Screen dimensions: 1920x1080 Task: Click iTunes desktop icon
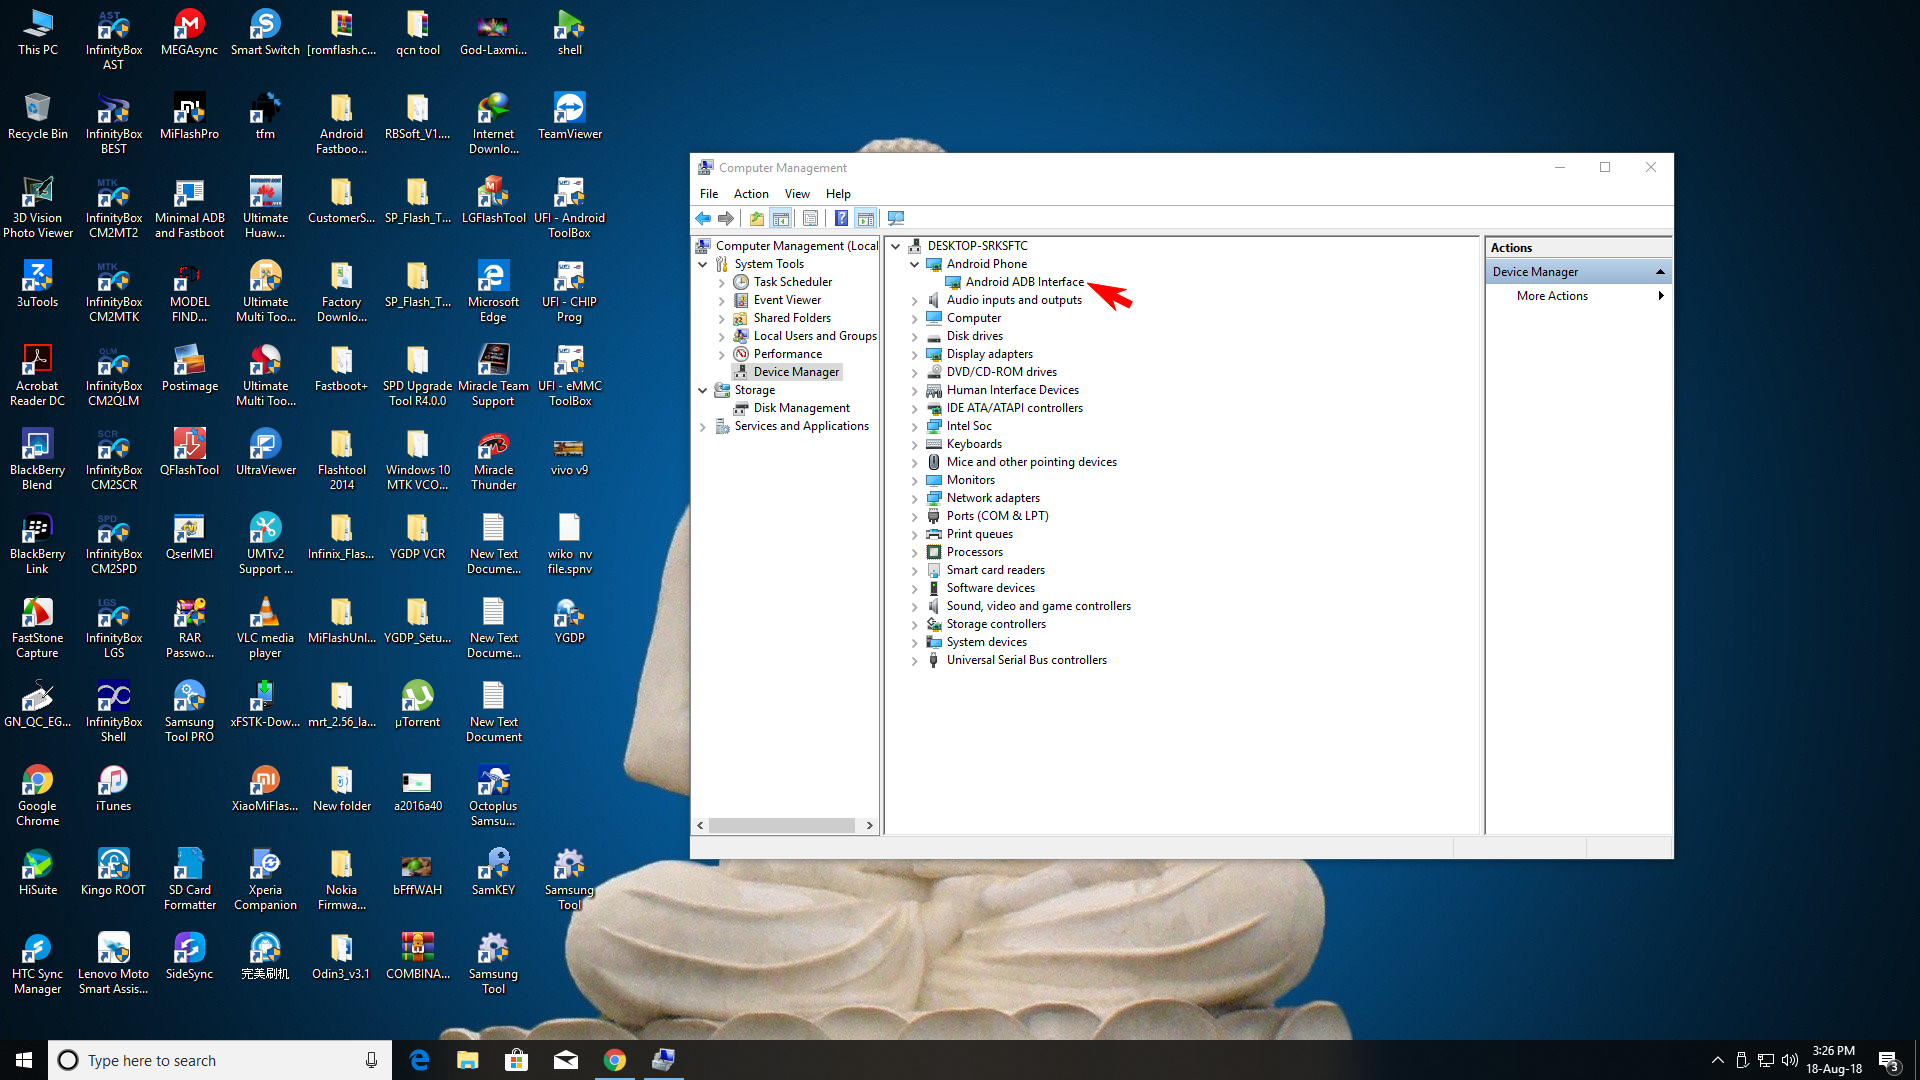pyautogui.click(x=113, y=788)
